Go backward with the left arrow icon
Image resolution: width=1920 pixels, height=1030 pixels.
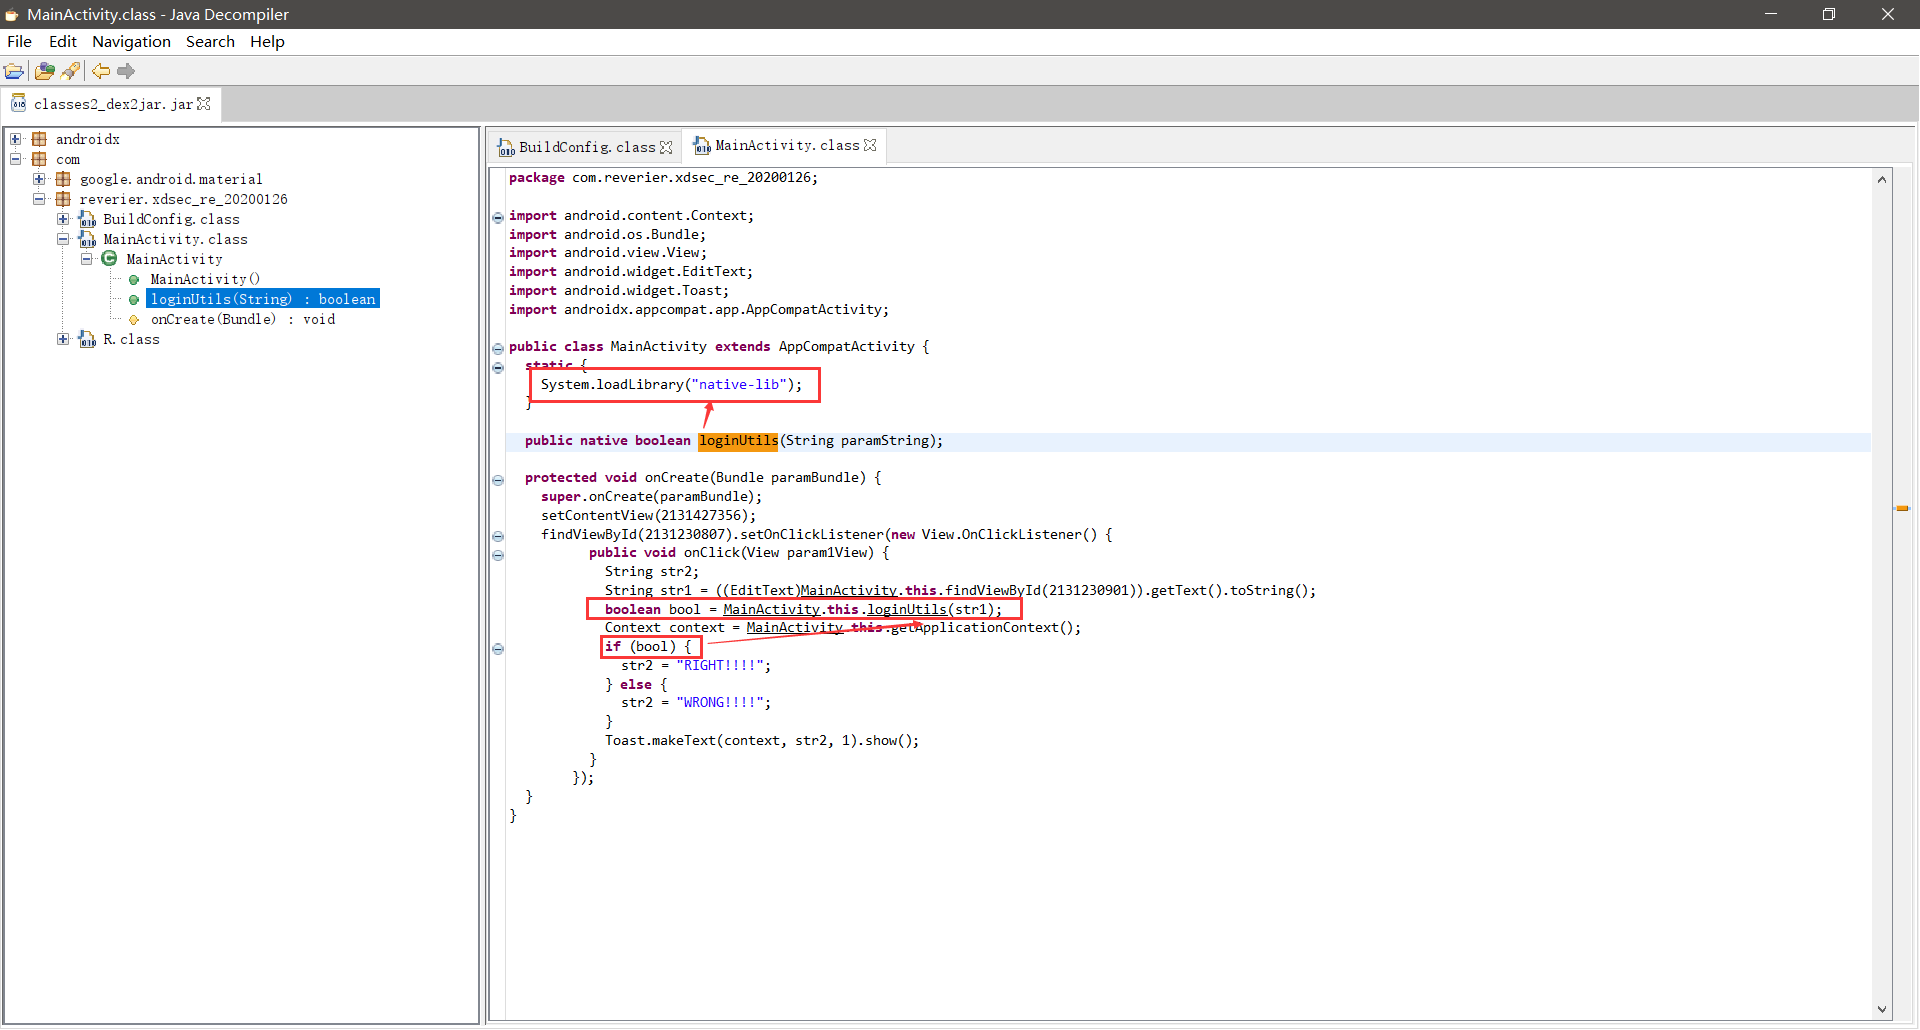click(101, 71)
